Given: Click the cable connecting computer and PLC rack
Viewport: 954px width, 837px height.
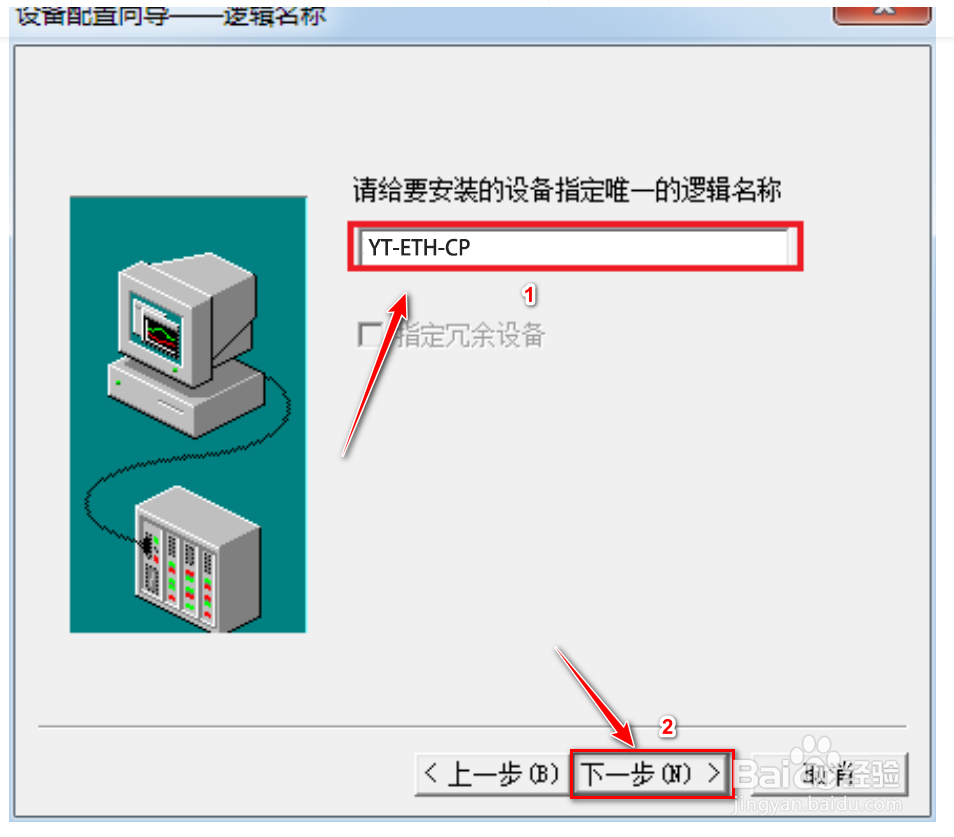Looking at the screenshot, I should 183,462.
